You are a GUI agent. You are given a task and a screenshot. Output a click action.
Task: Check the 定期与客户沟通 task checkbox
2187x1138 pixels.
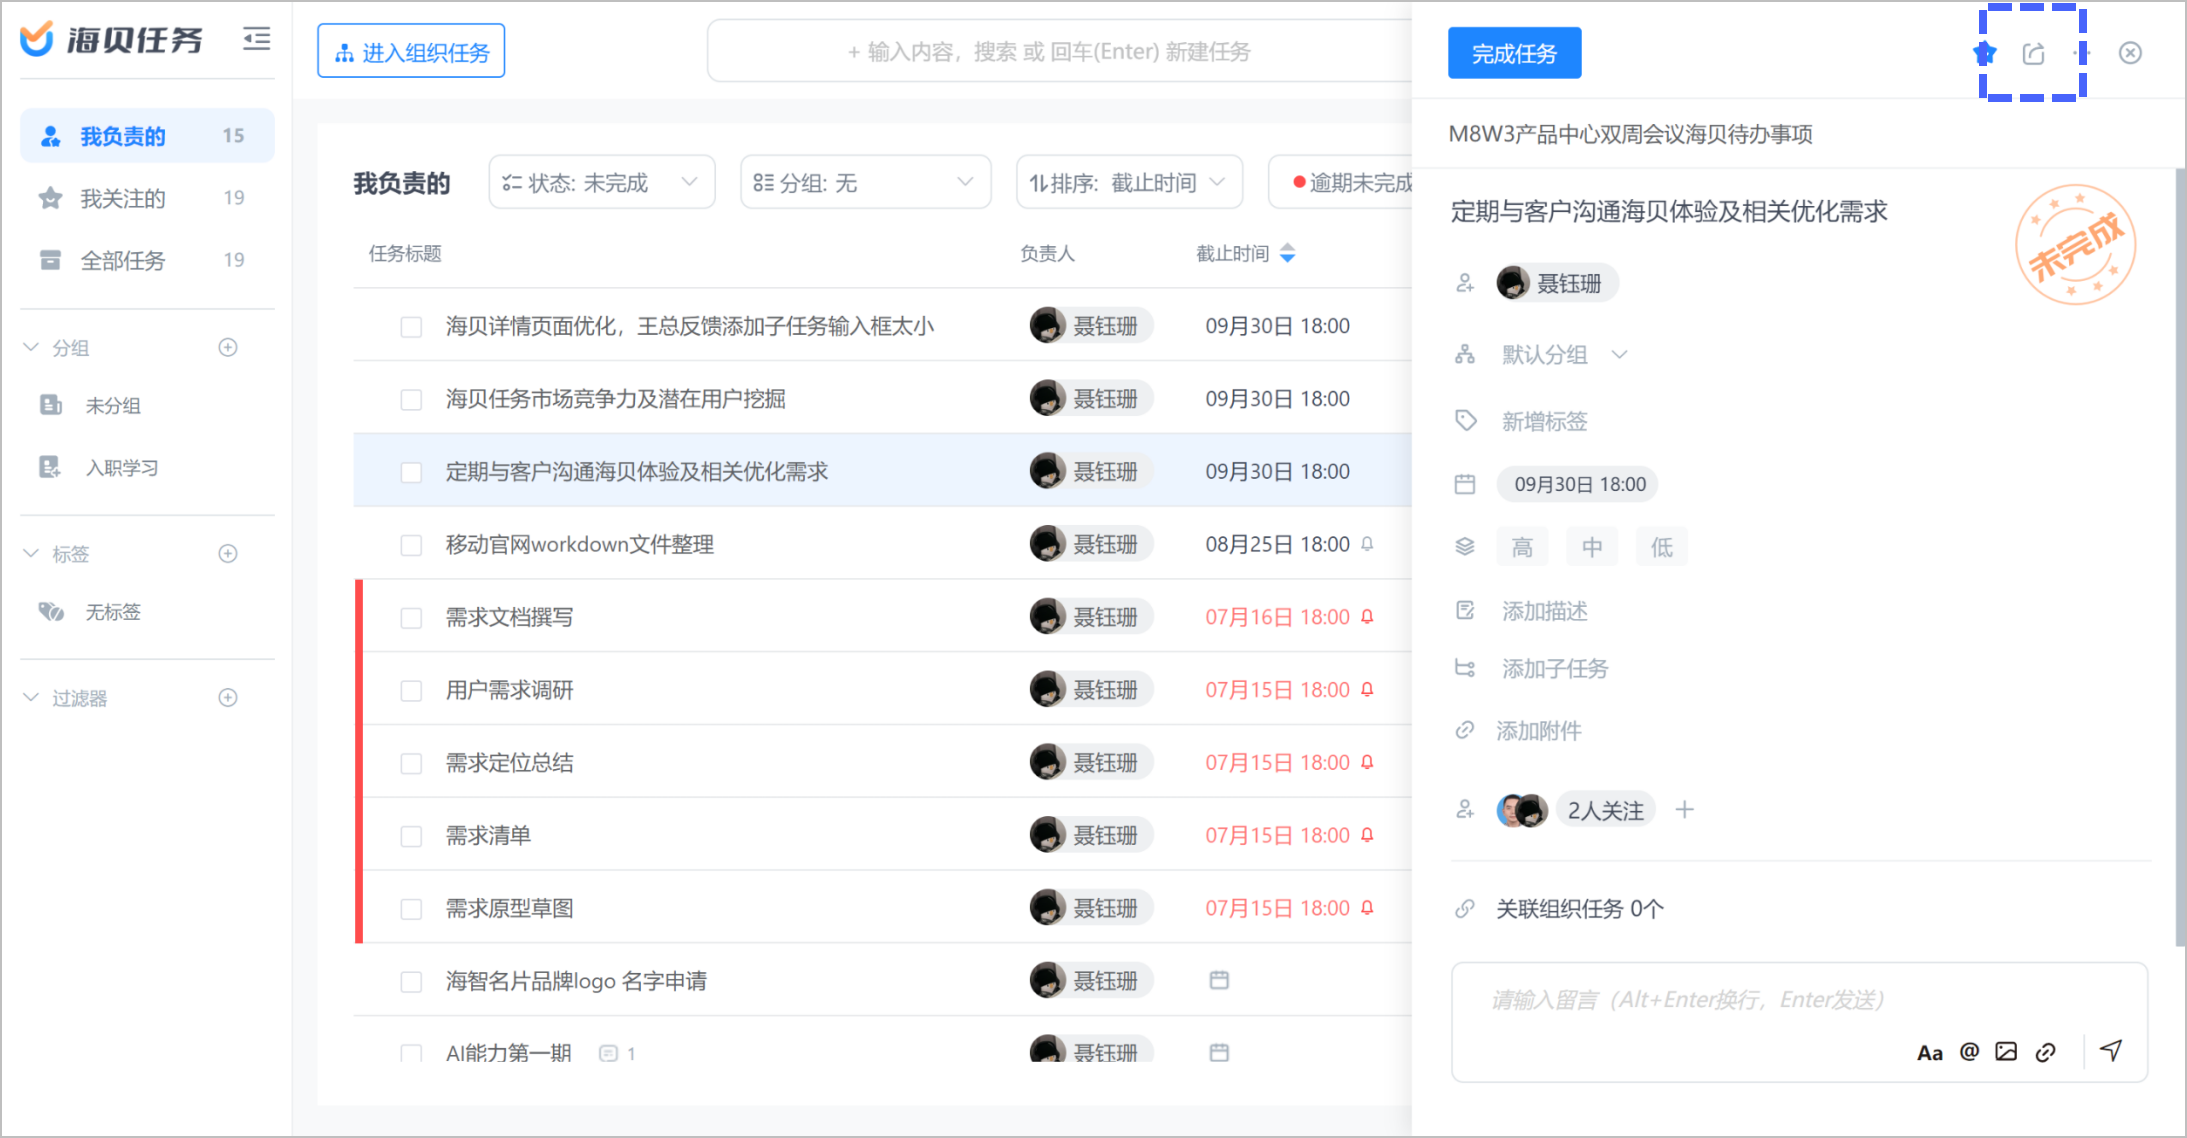click(411, 472)
